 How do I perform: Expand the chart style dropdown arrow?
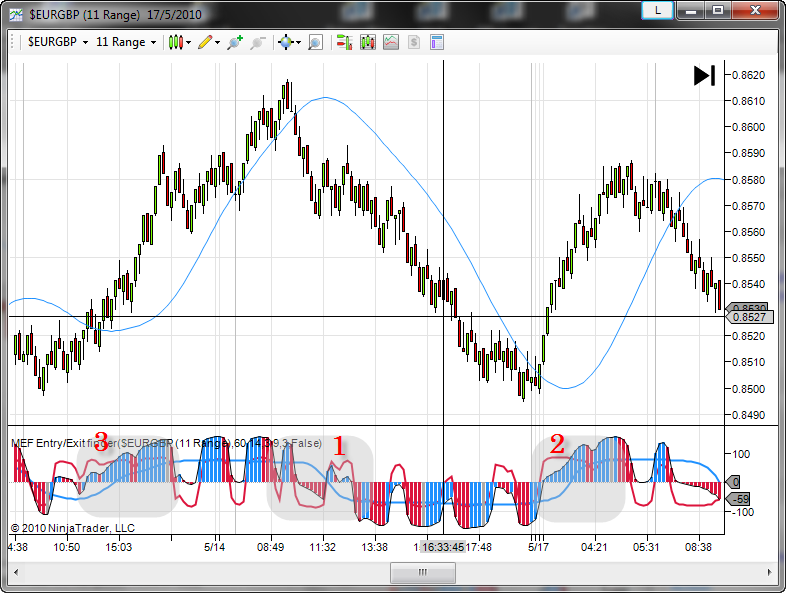pyautogui.click(x=188, y=43)
